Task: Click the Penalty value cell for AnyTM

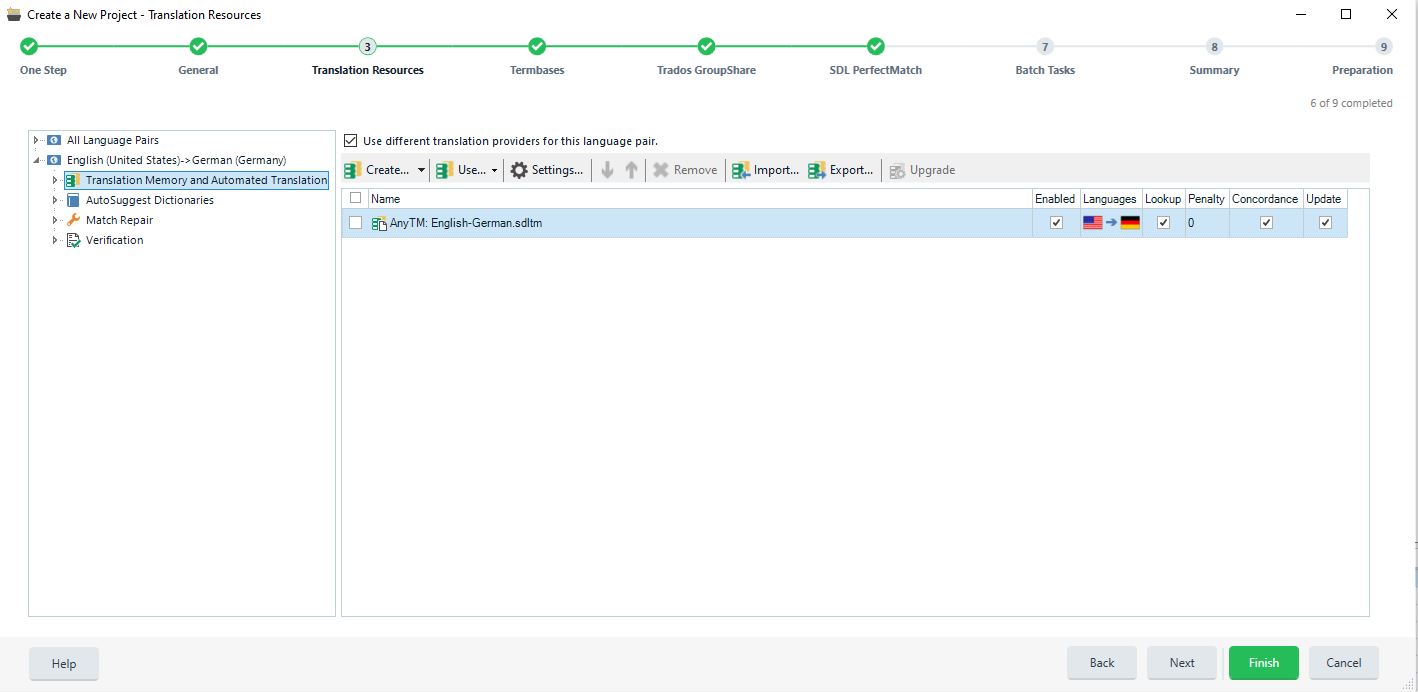Action: coord(1205,223)
